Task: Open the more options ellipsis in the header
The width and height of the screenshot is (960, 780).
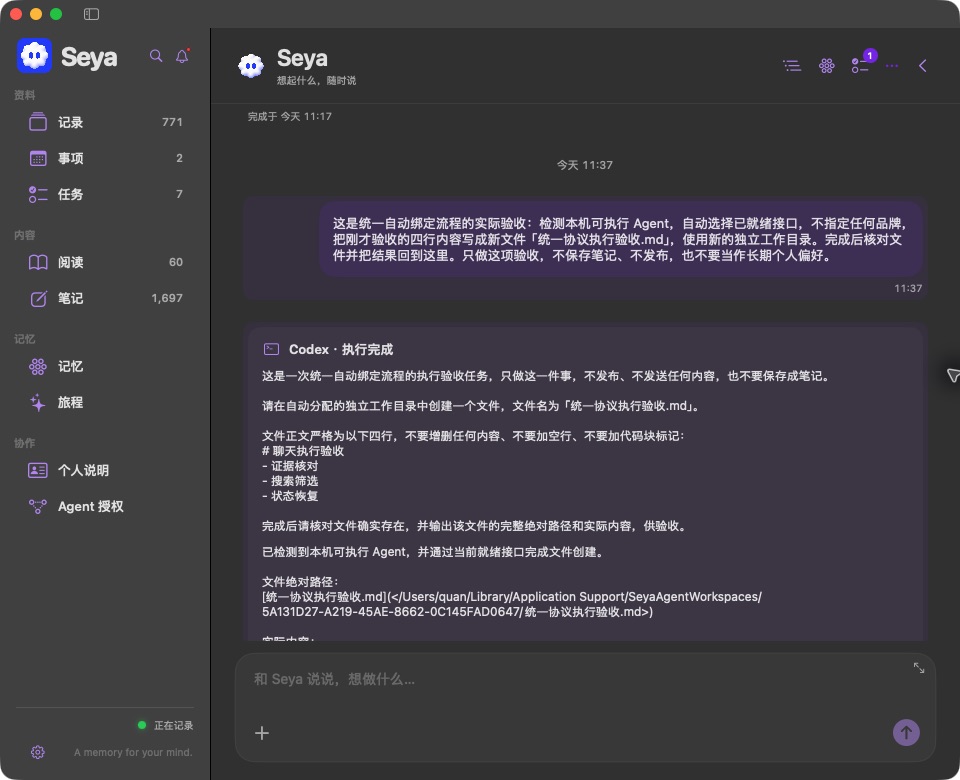Action: tap(891, 66)
